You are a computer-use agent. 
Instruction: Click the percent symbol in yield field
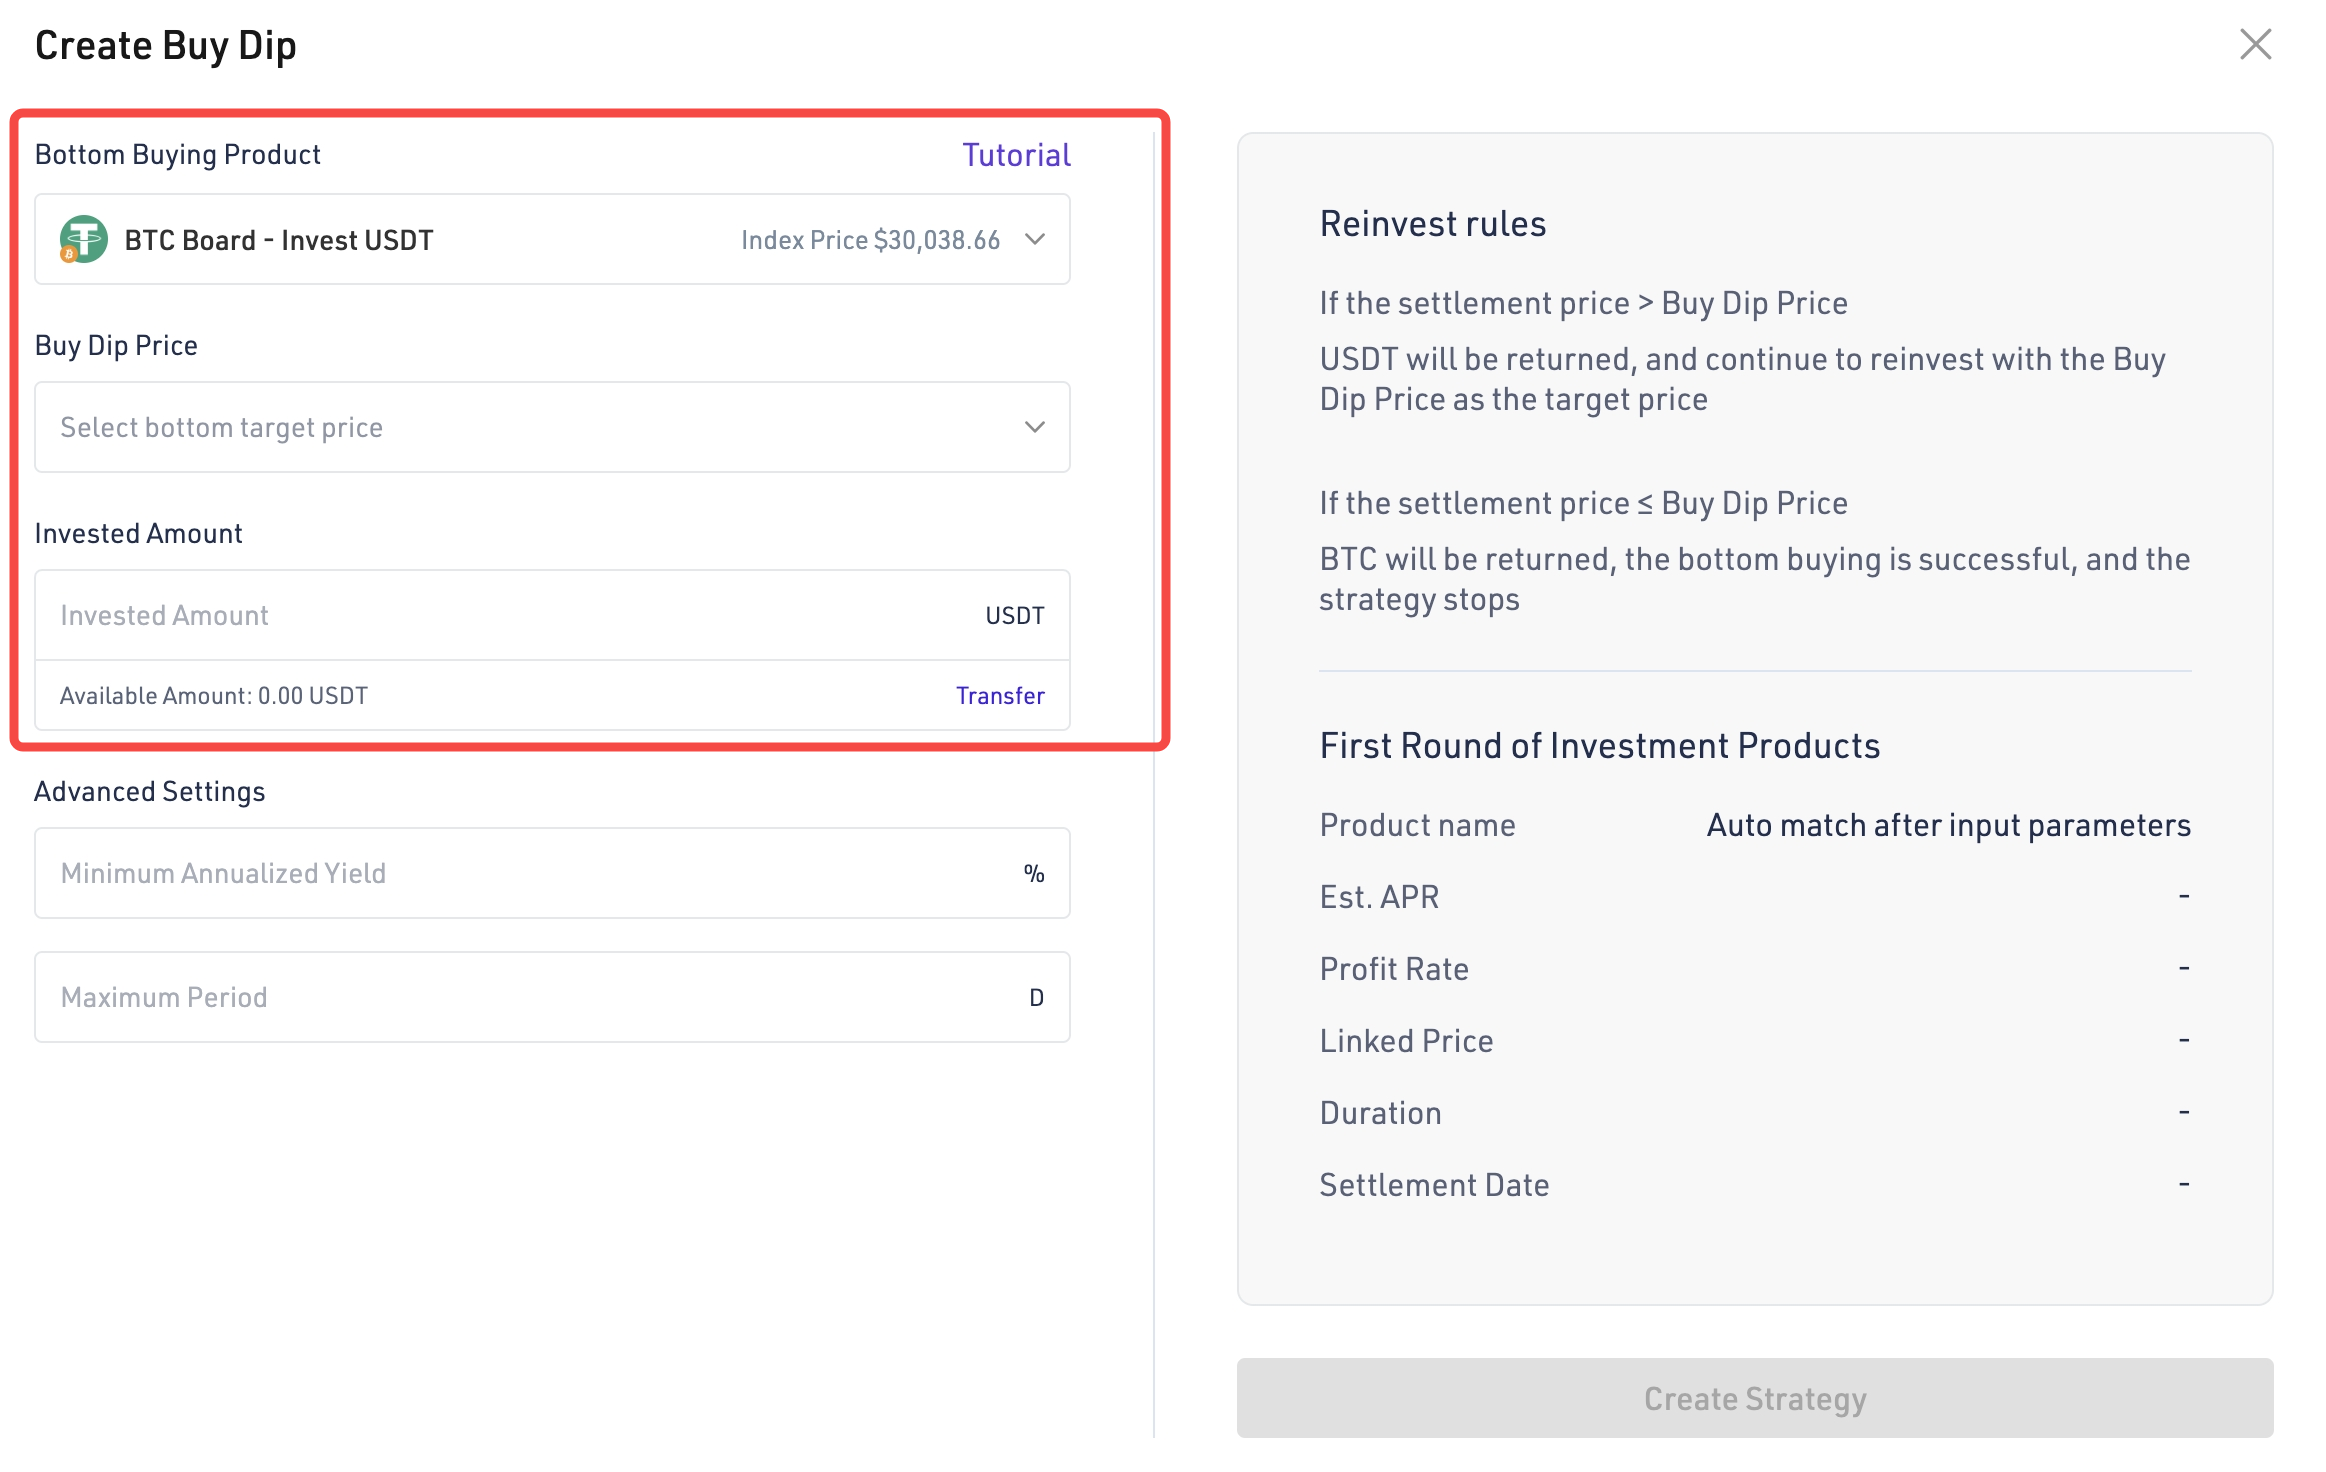click(1034, 874)
